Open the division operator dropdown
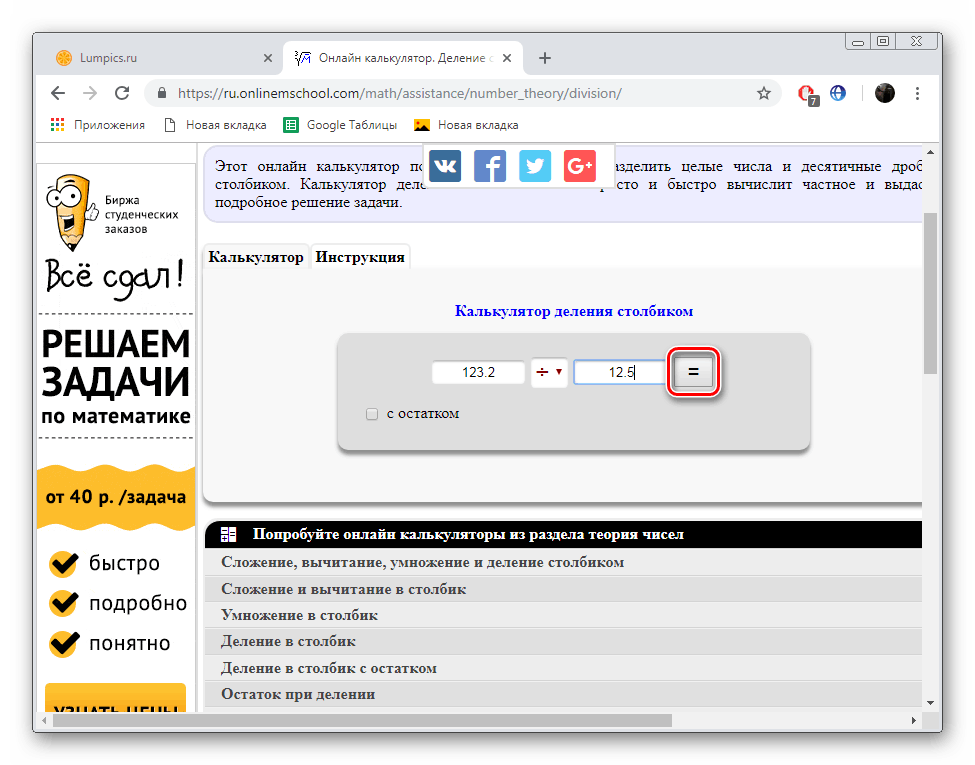Viewport: 975px width, 765px height. 549,373
